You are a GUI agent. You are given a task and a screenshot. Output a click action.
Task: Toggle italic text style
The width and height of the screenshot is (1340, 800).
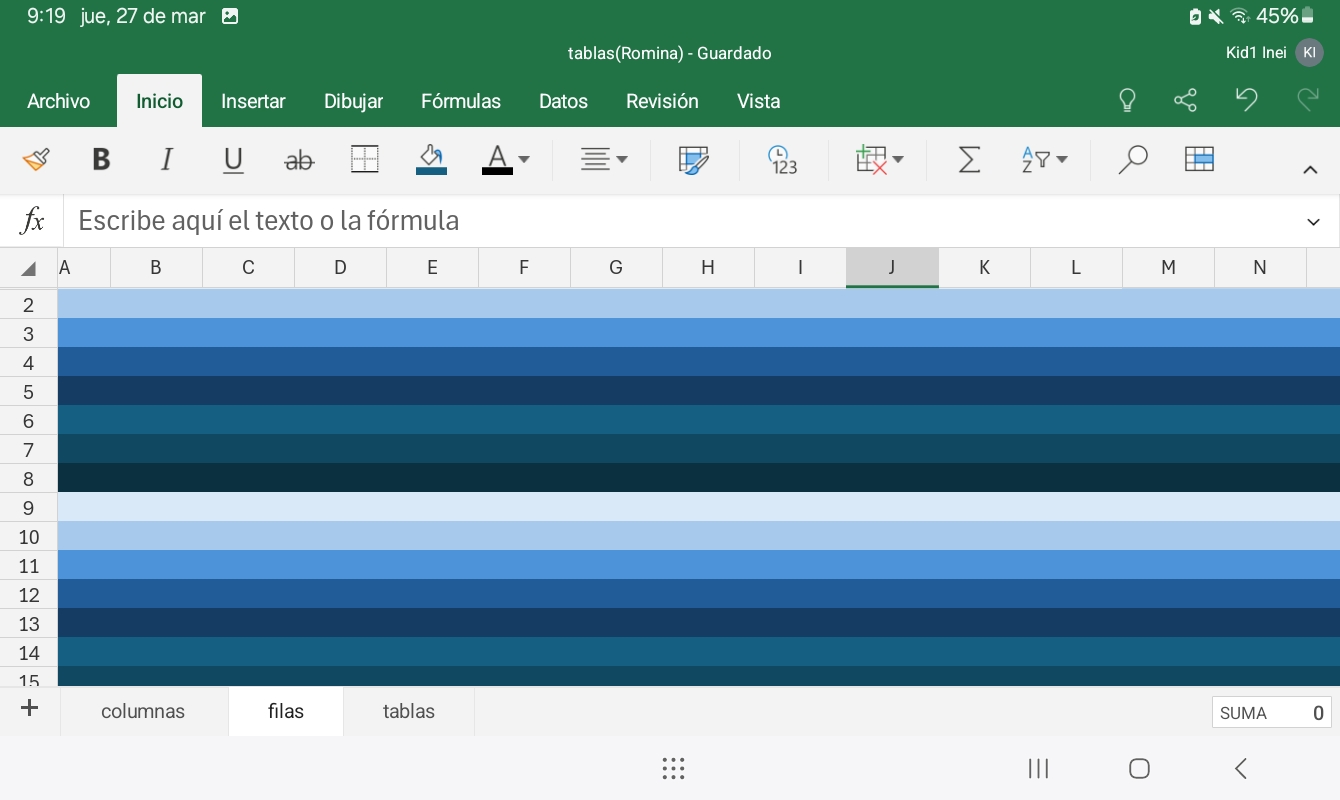coord(167,160)
